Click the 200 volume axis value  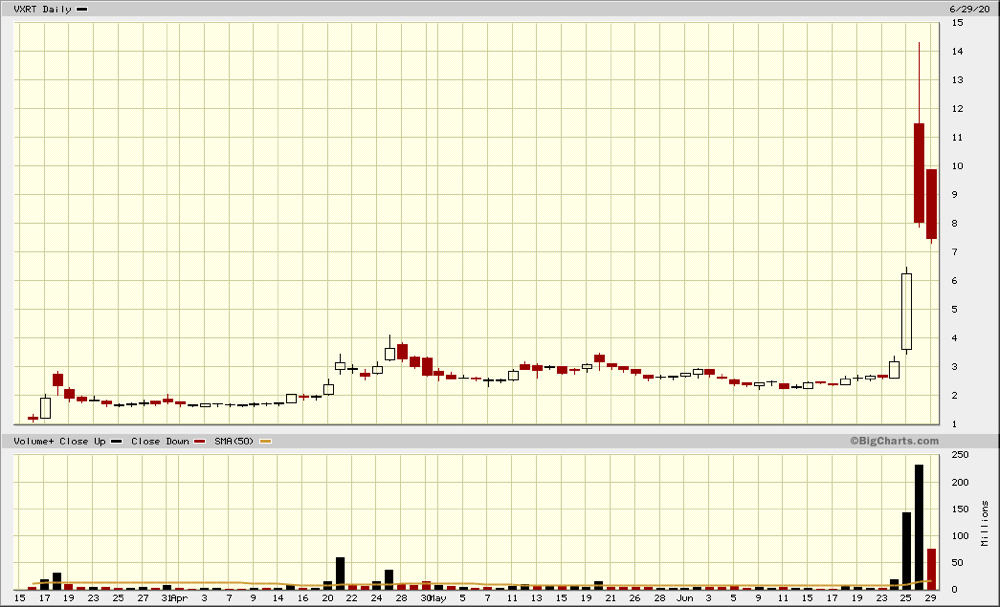pos(960,482)
